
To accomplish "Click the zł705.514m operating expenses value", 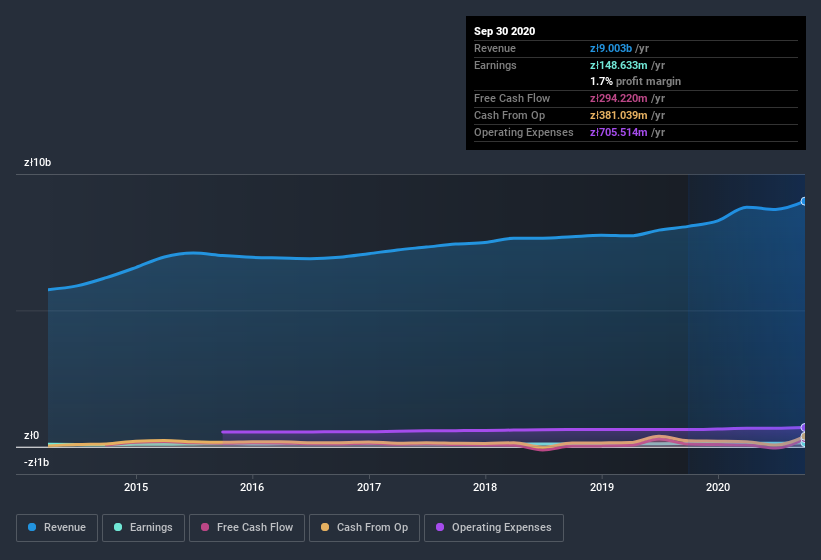I will point(619,132).
